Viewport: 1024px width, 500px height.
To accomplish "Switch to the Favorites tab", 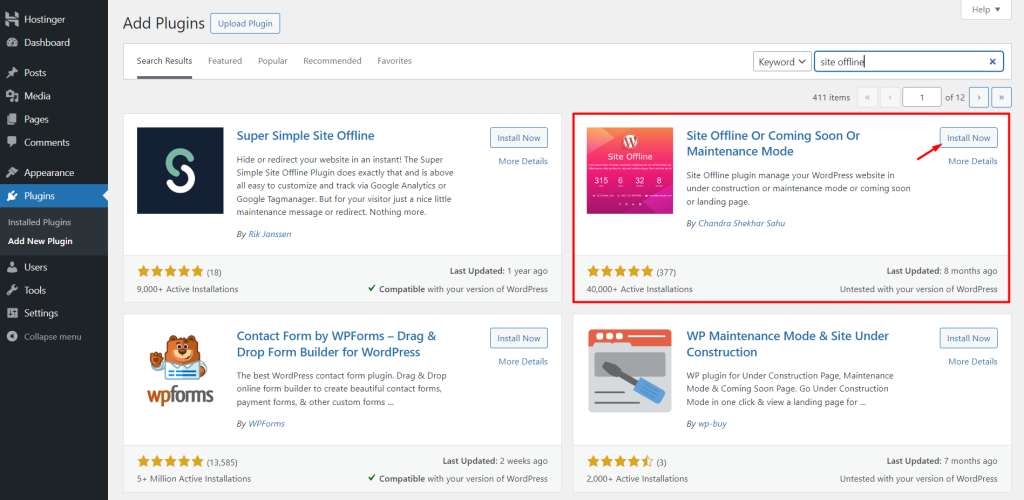I will pyautogui.click(x=394, y=61).
